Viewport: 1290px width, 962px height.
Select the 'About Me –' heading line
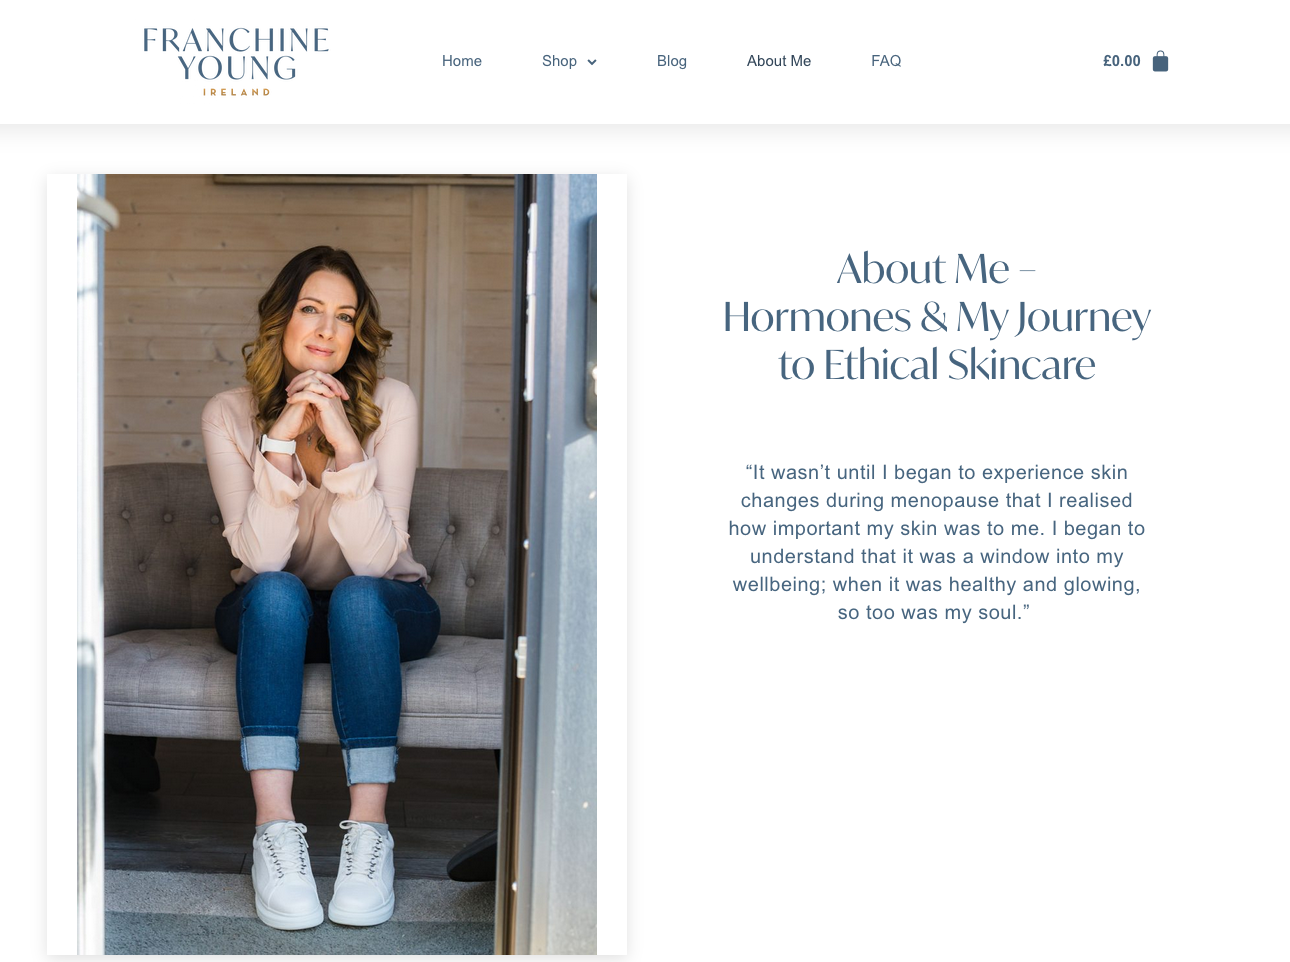936,269
